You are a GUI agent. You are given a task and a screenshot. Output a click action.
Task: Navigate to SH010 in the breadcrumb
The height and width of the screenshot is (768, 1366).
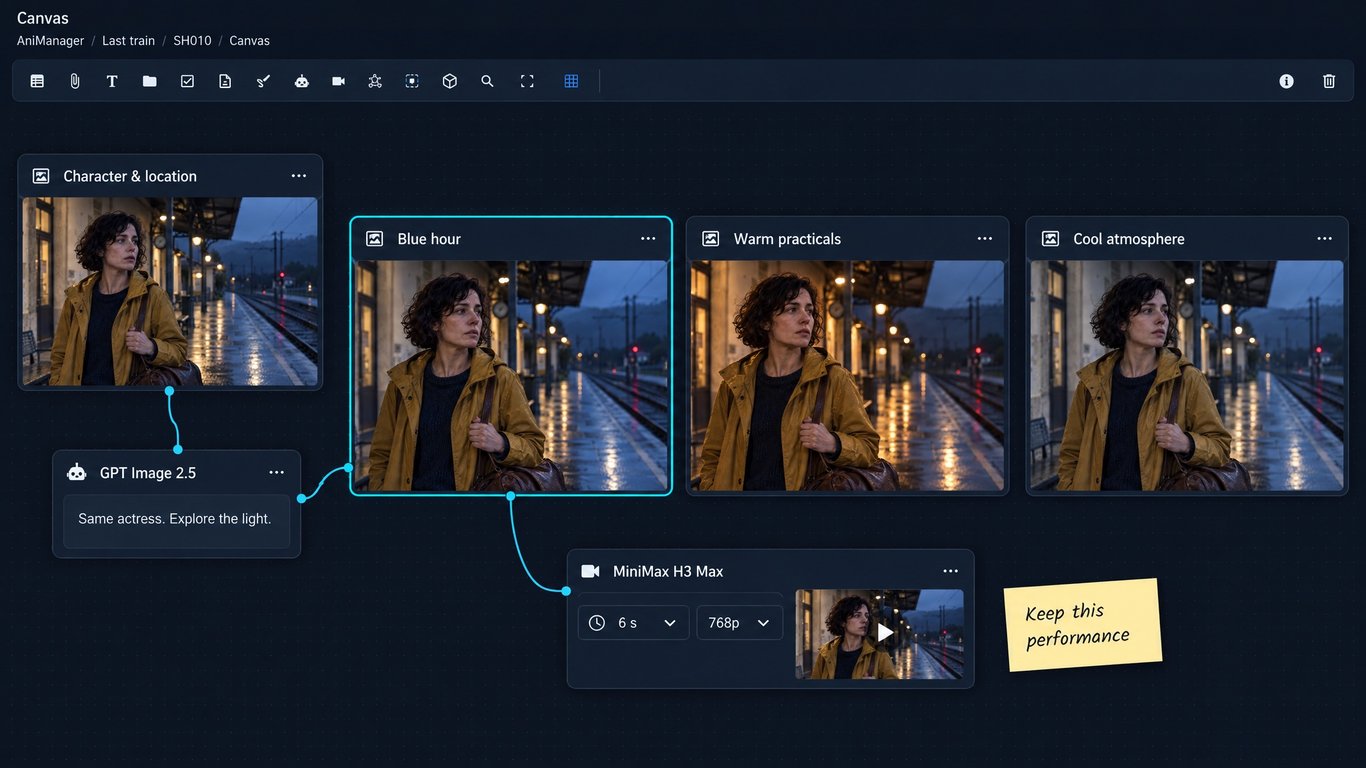pos(192,41)
